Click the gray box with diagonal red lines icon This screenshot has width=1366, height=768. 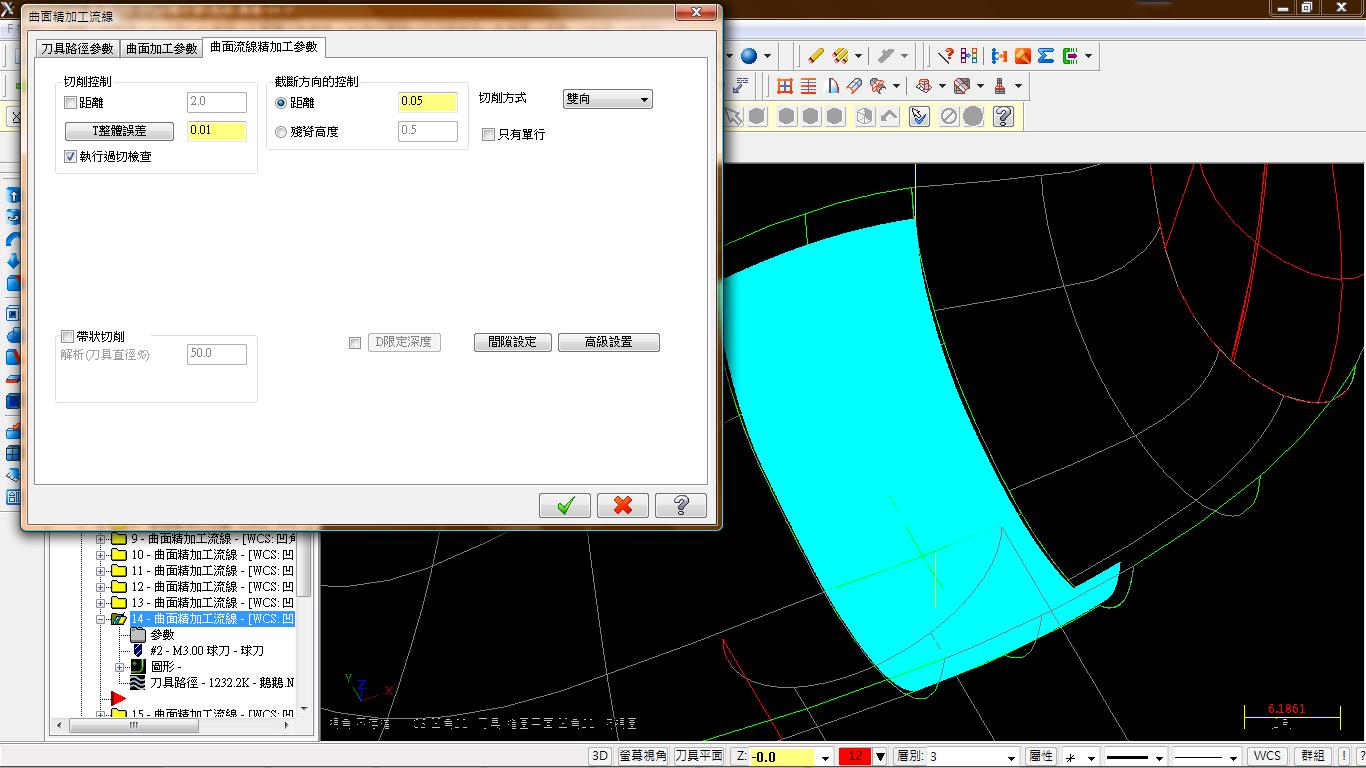pyautogui.click(x=962, y=86)
